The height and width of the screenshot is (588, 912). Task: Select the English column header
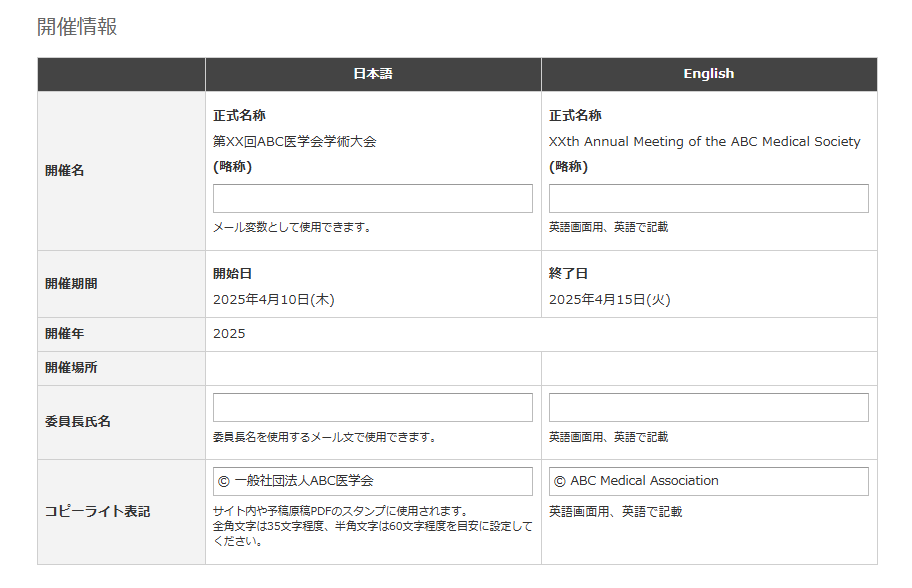click(708, 74)
